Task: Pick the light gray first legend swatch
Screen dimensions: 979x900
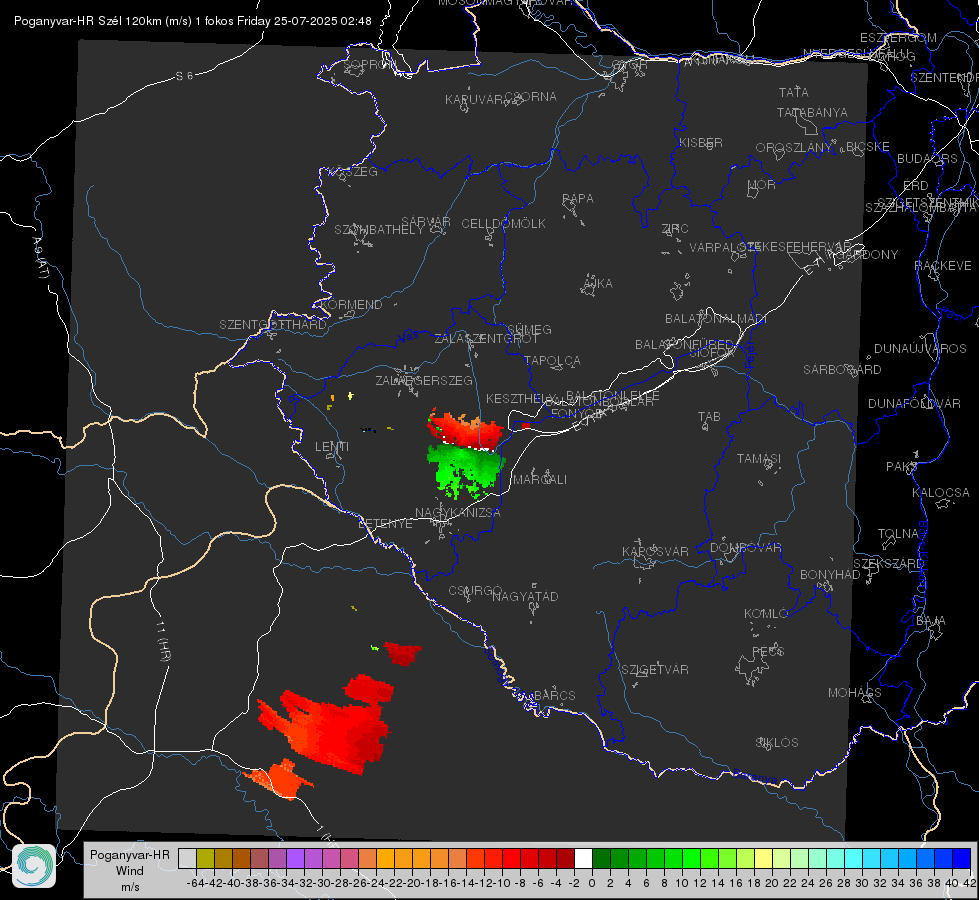Action: [187, 858]
